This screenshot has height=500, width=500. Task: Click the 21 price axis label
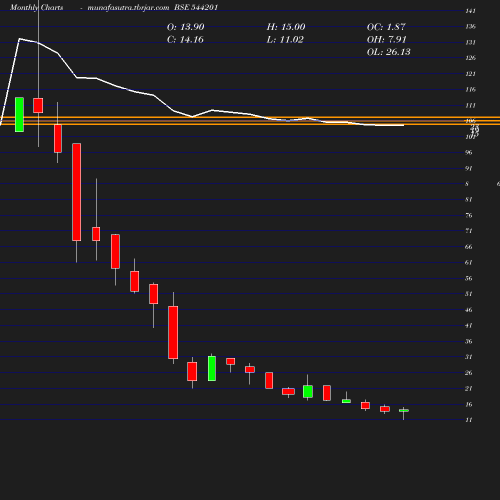point(469,389)
